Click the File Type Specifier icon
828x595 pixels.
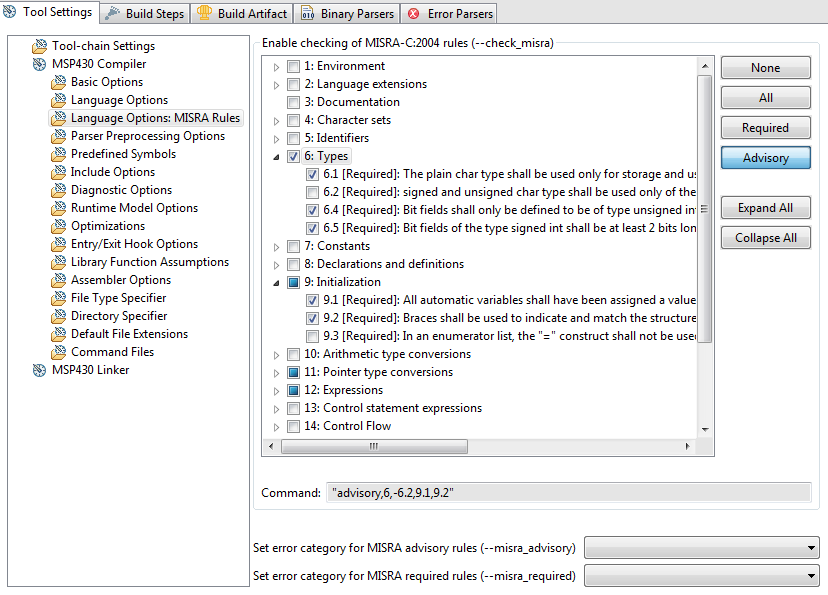tap(59, 298)
